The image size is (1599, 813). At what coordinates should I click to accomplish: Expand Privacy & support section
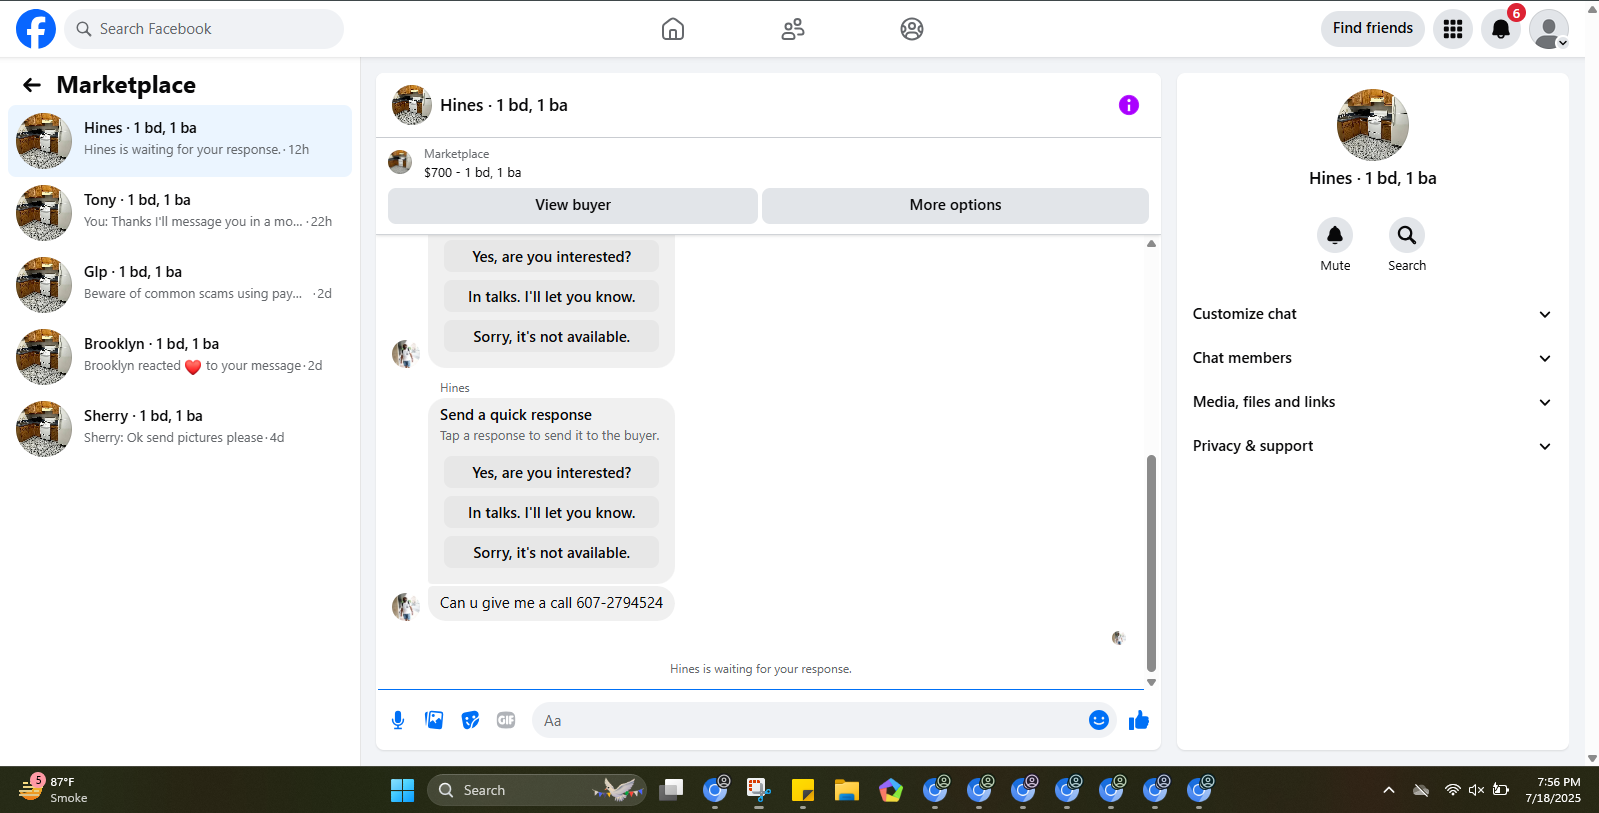(1372, 446)
